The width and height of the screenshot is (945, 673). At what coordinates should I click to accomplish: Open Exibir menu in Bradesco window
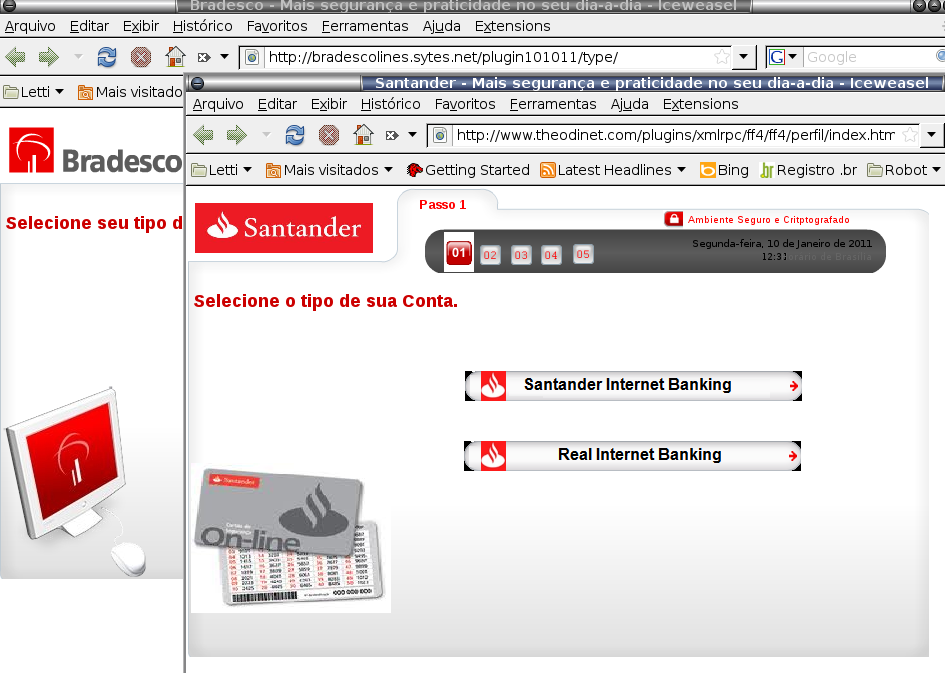(x=140, y=27)
